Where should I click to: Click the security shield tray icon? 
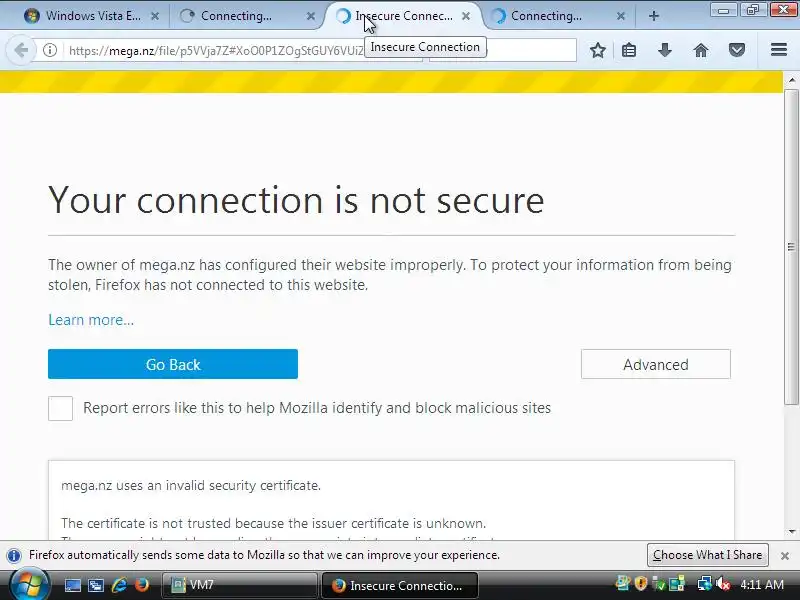(641, 584)
